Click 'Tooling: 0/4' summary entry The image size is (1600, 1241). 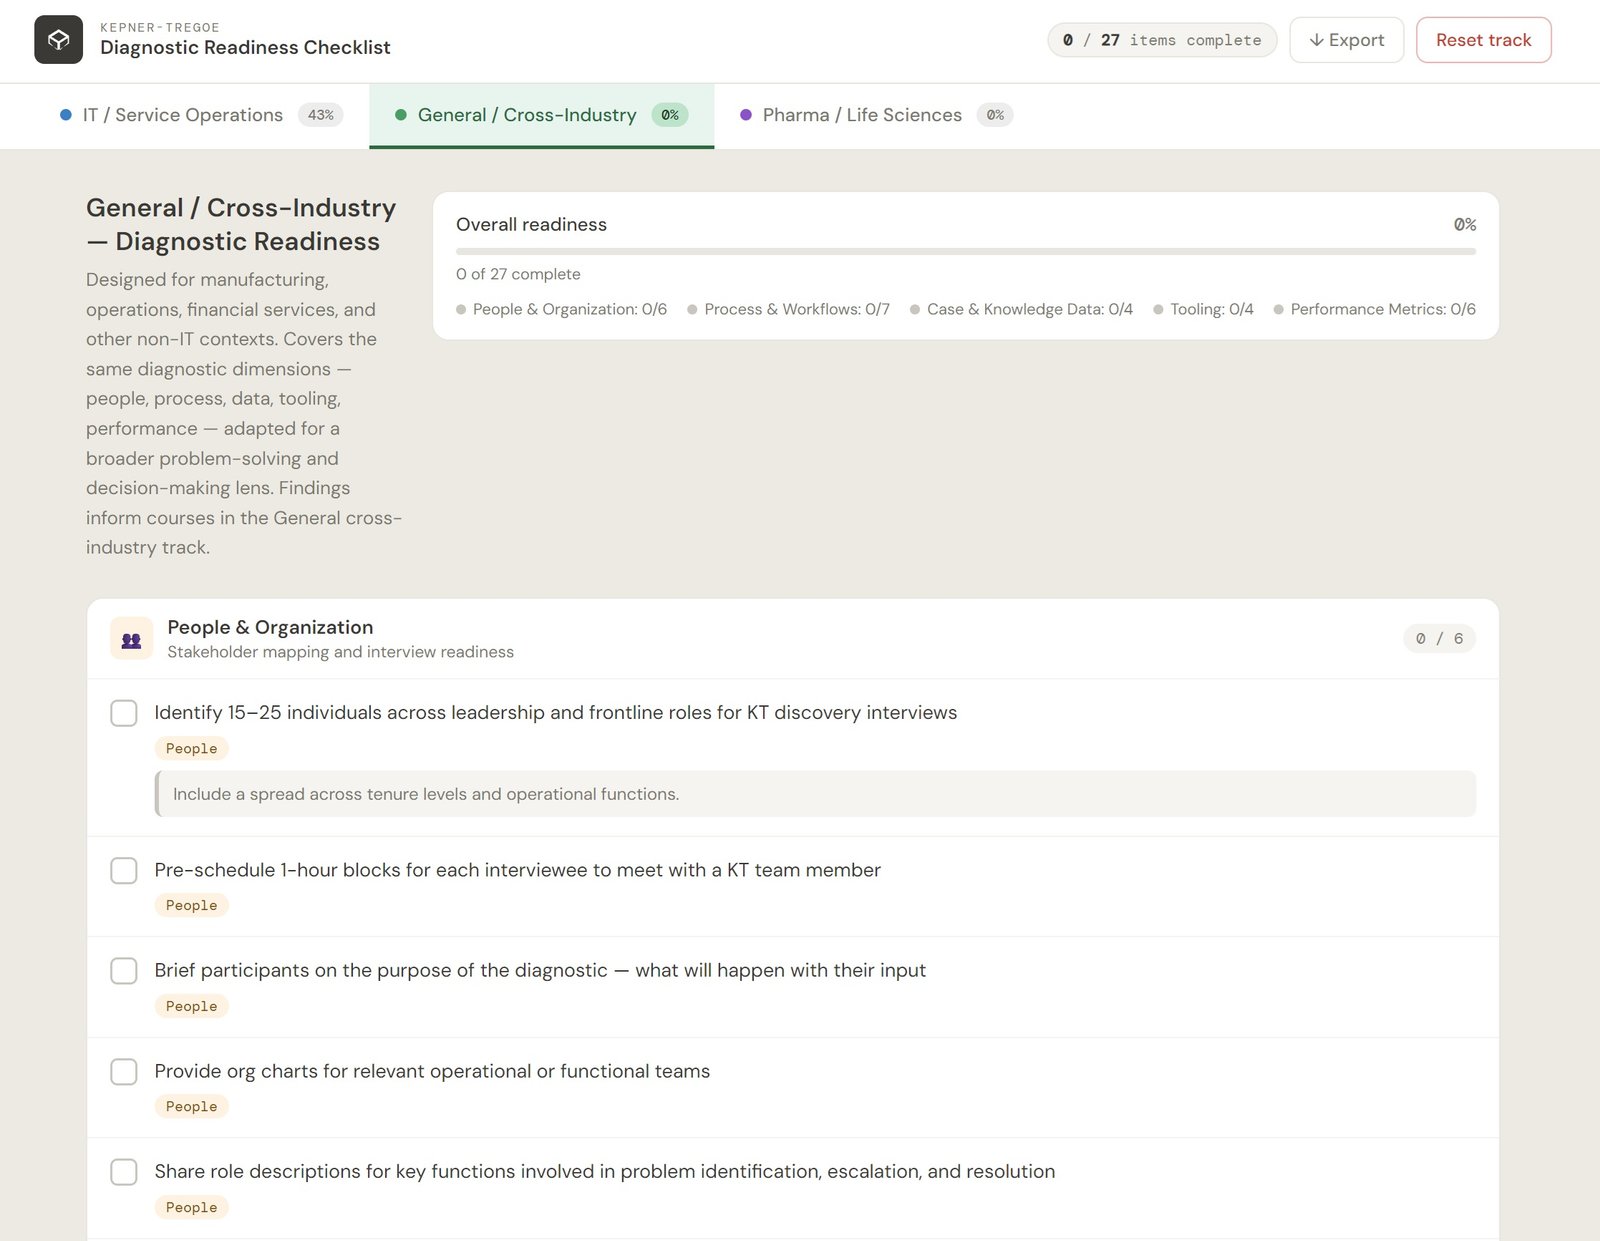(x=1204, y=310)
